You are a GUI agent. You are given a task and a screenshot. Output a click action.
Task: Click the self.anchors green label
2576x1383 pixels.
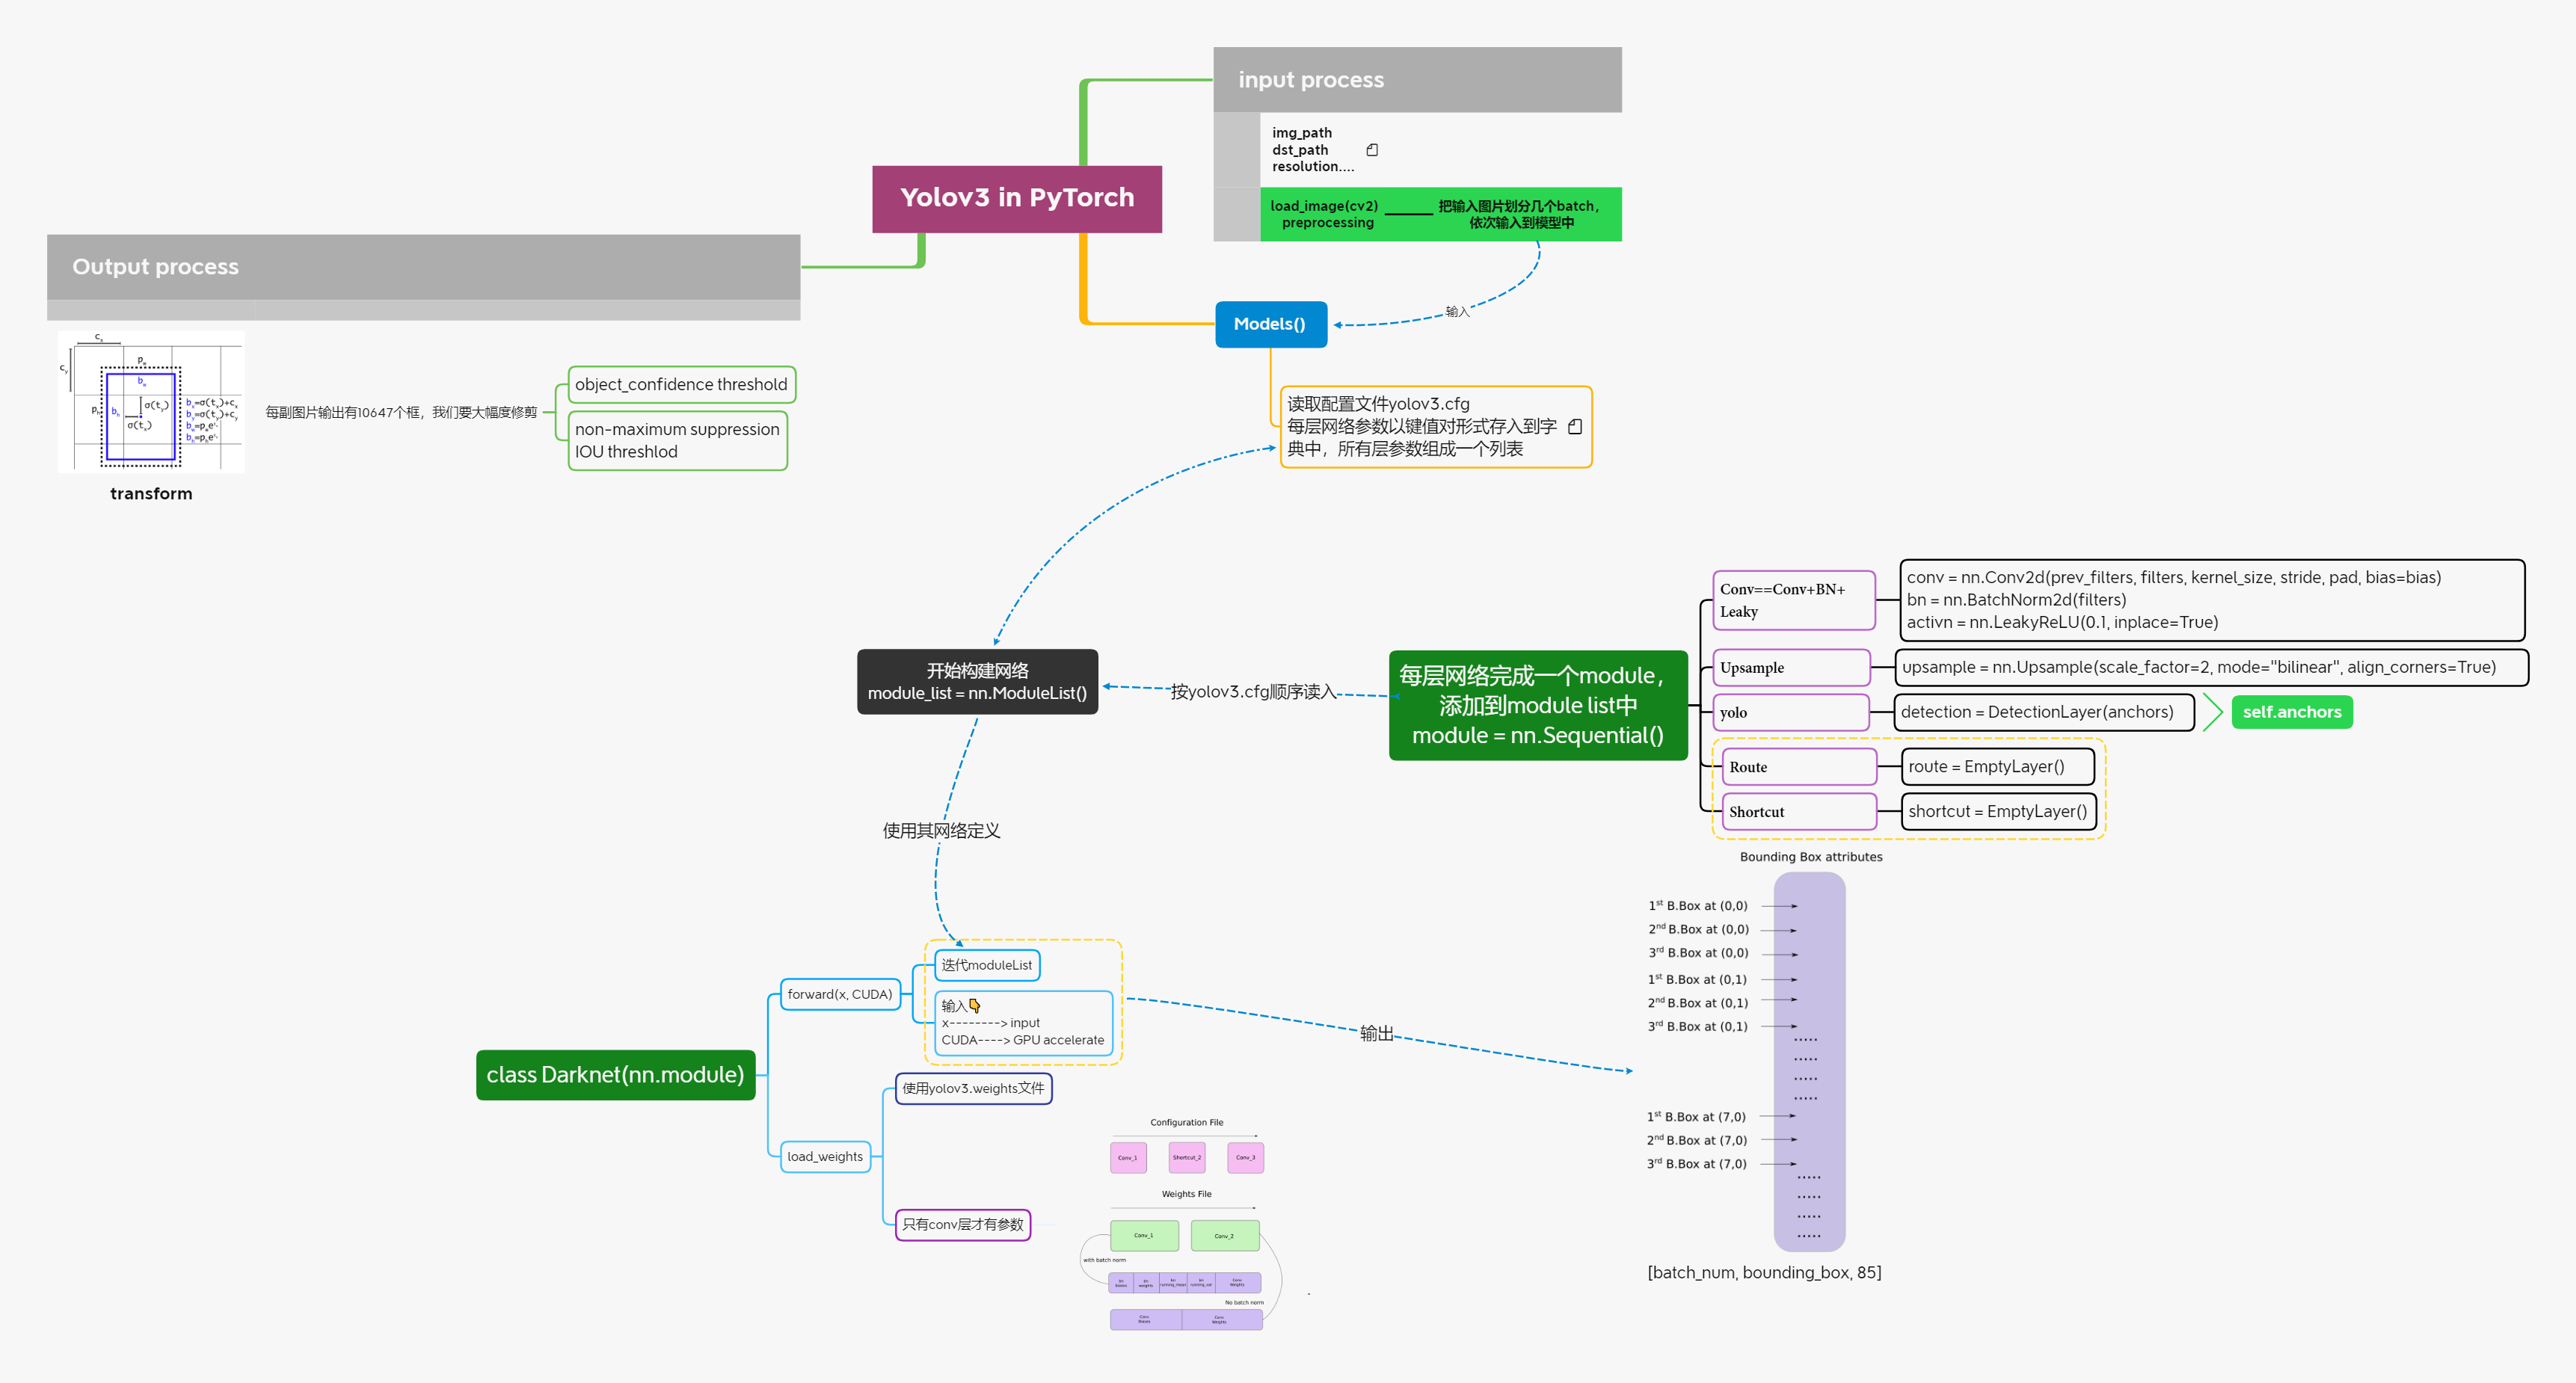pyautogui.click(x=2292, y=712)
